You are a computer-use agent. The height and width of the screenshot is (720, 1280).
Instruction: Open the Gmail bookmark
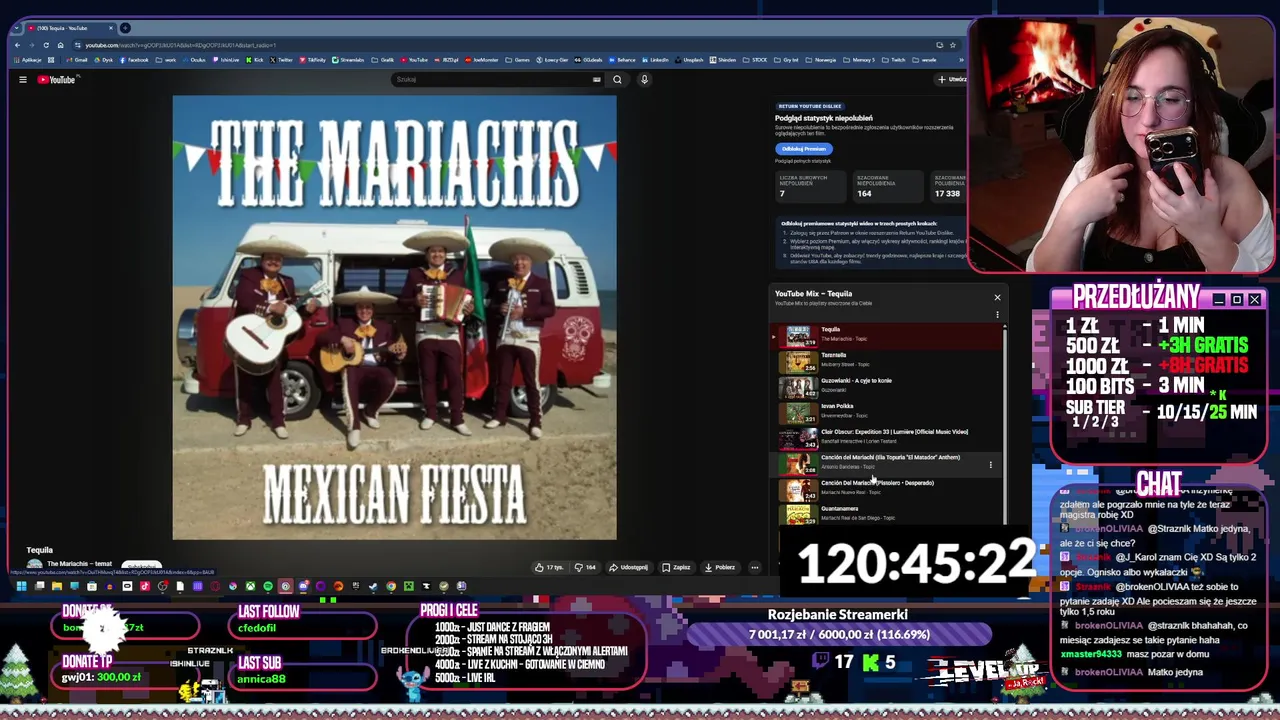pos(77,60)
